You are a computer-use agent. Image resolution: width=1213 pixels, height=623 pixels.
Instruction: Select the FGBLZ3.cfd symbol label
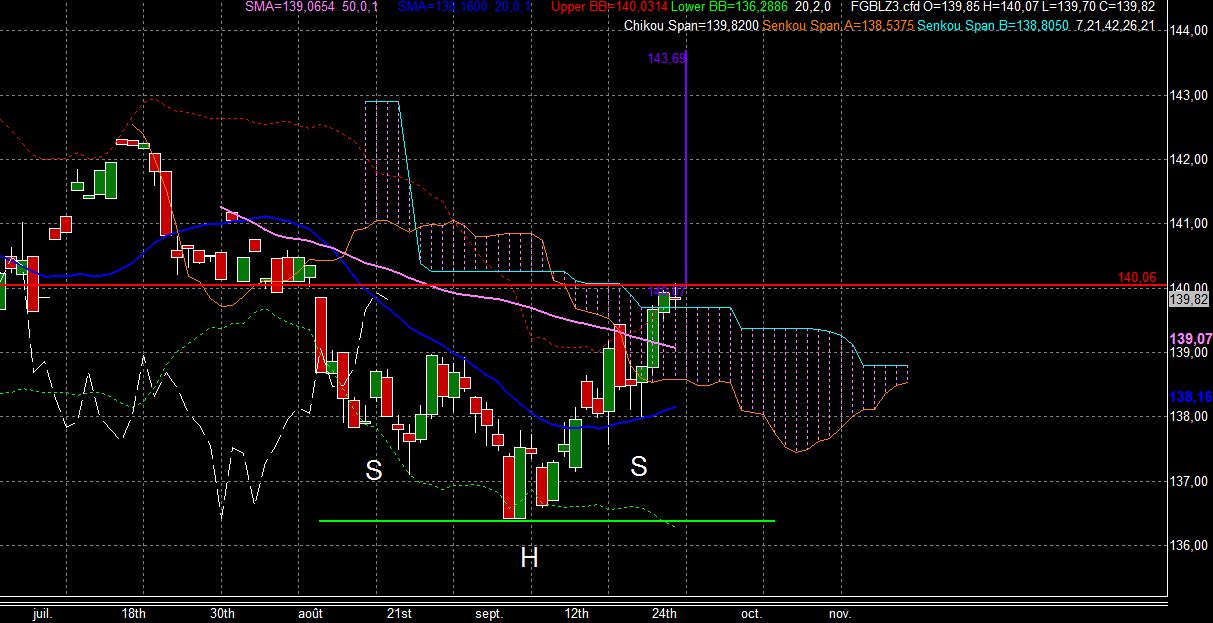pos(885,7)
